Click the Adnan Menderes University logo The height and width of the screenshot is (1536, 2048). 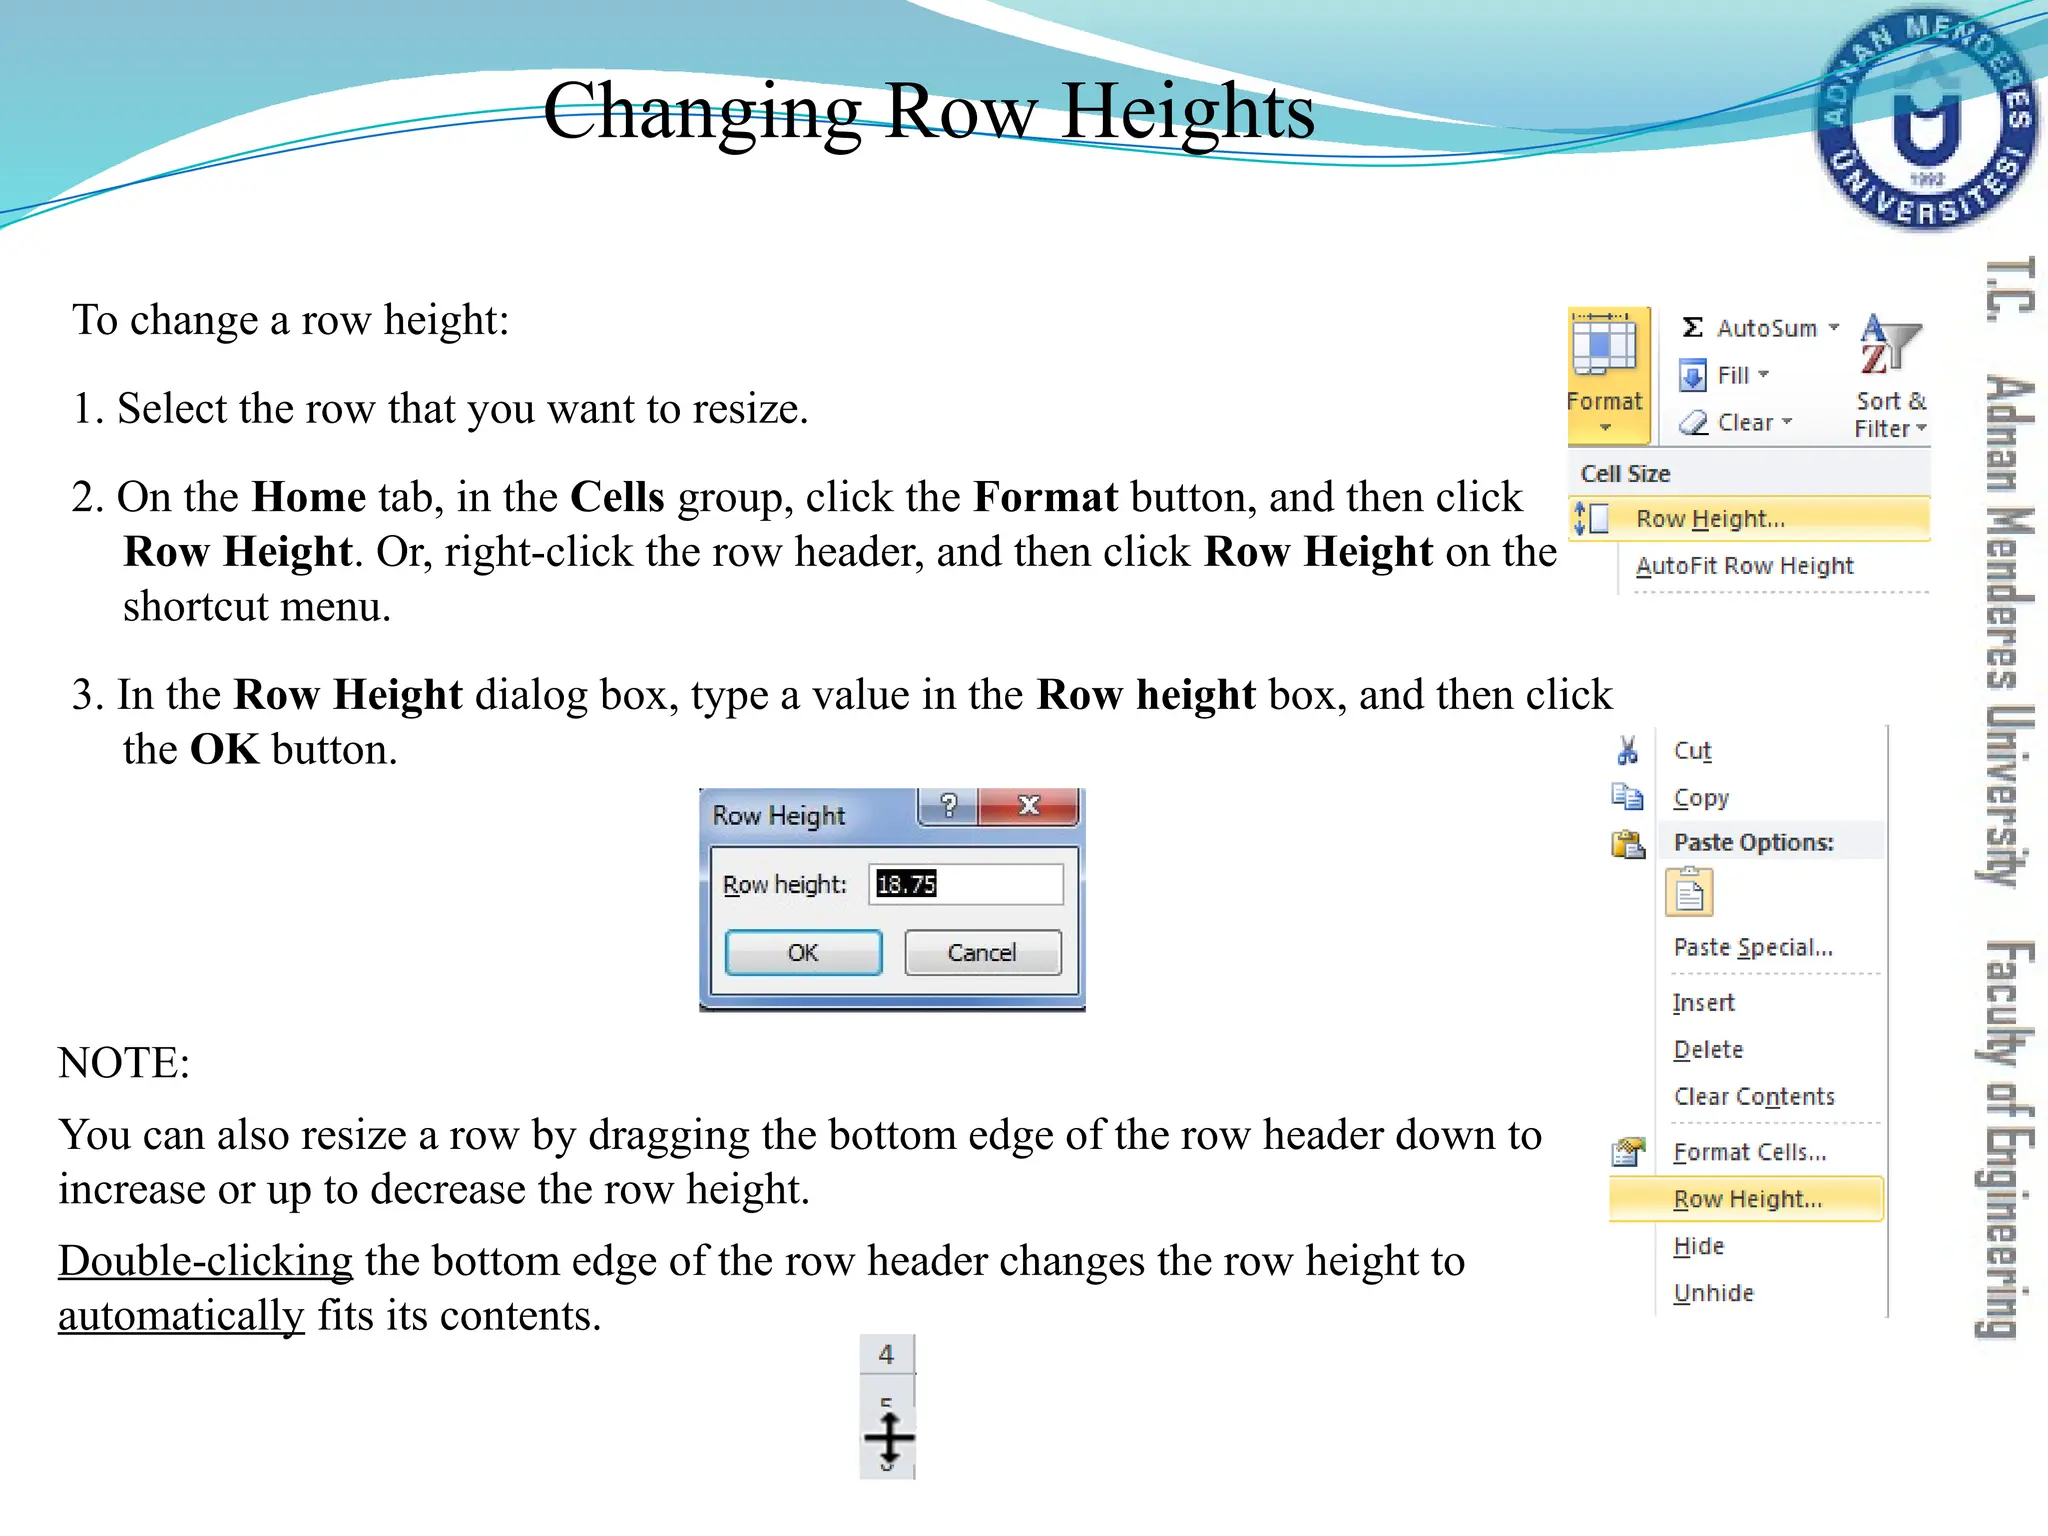point(1925,118)
